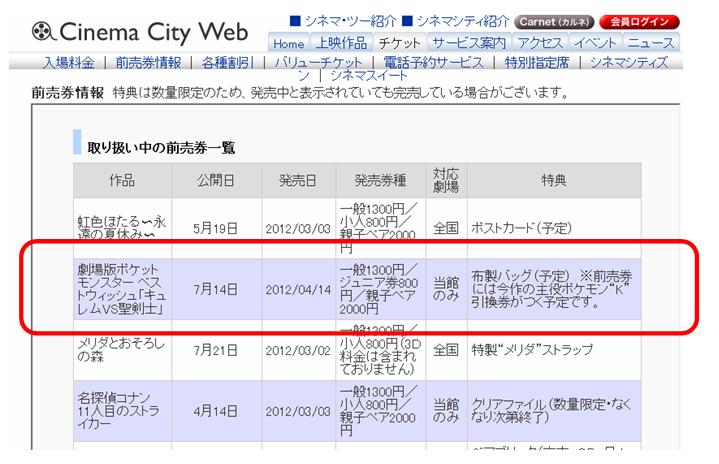The width and height of the screenshot is (719, 464).
Task: Click the 2012/03/02 sale date cell
Action: (298, 350)
